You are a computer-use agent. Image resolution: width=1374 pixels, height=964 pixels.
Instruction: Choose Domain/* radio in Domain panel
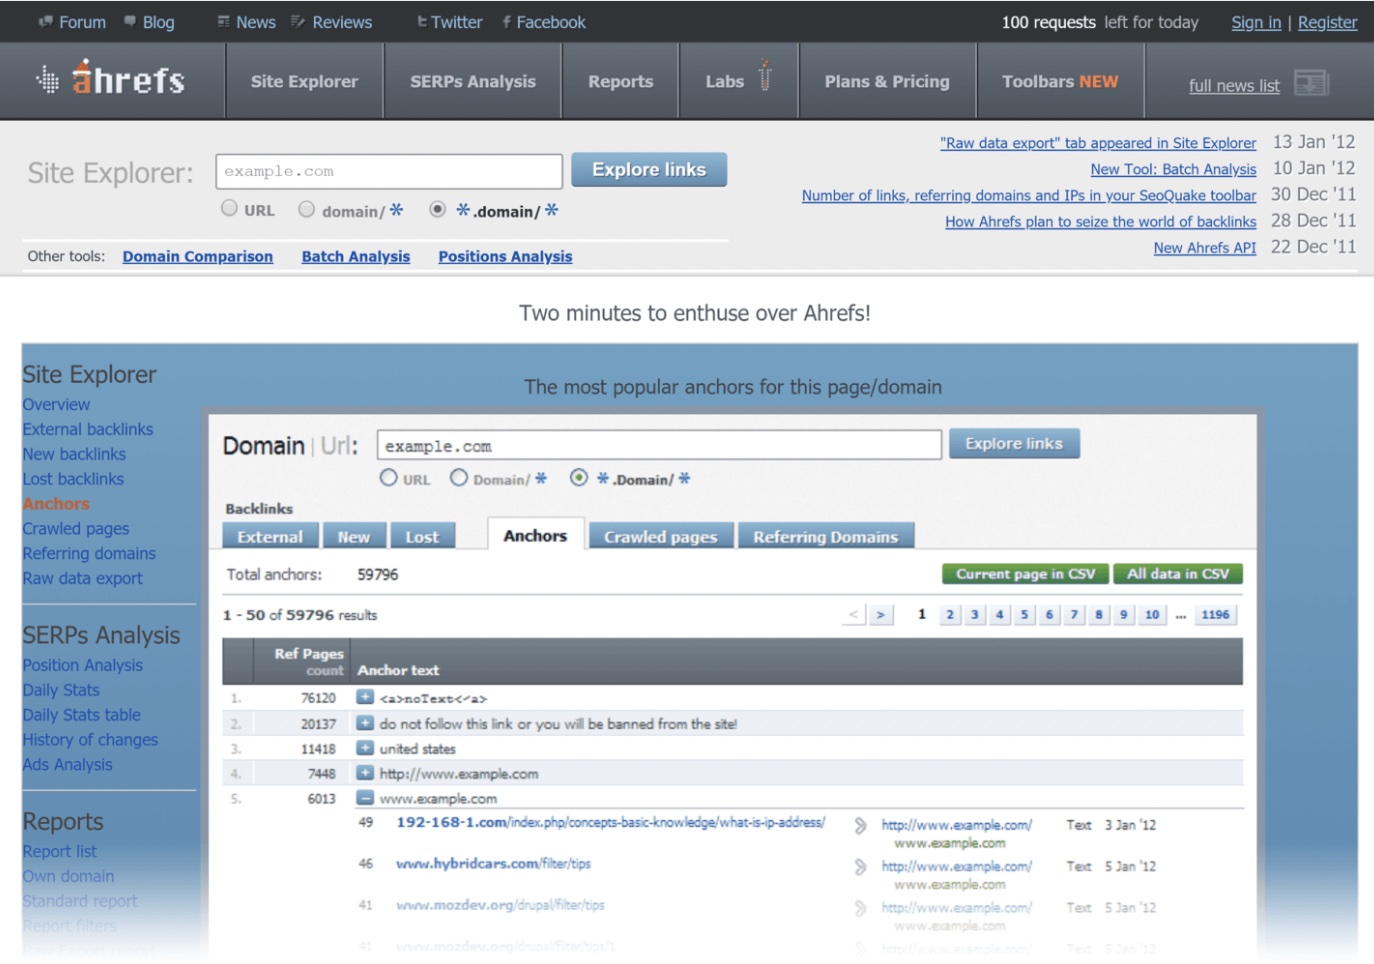pos(458,478)
